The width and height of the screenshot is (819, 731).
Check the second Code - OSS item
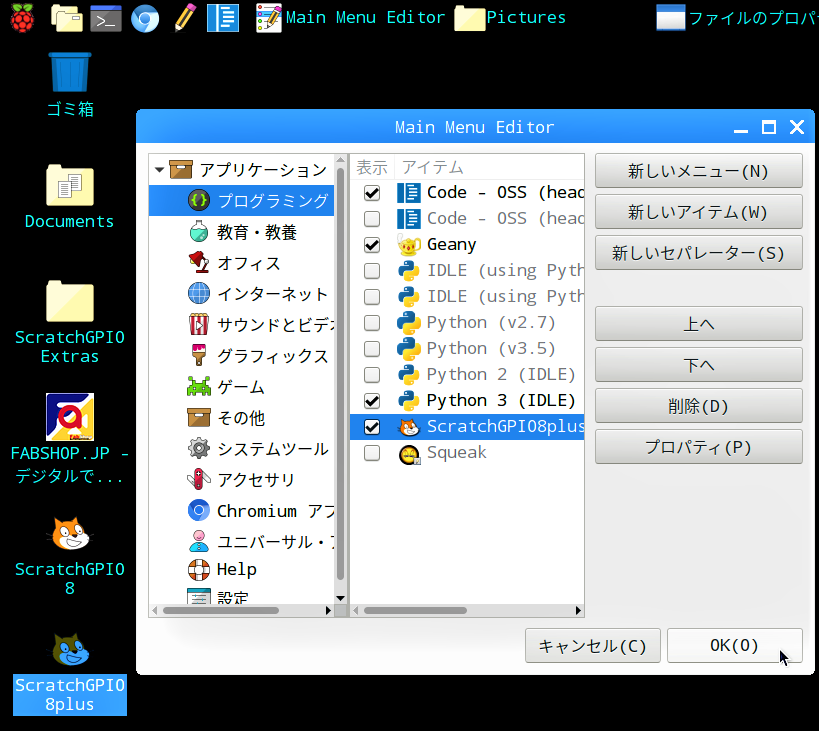[x=372, y=219]
